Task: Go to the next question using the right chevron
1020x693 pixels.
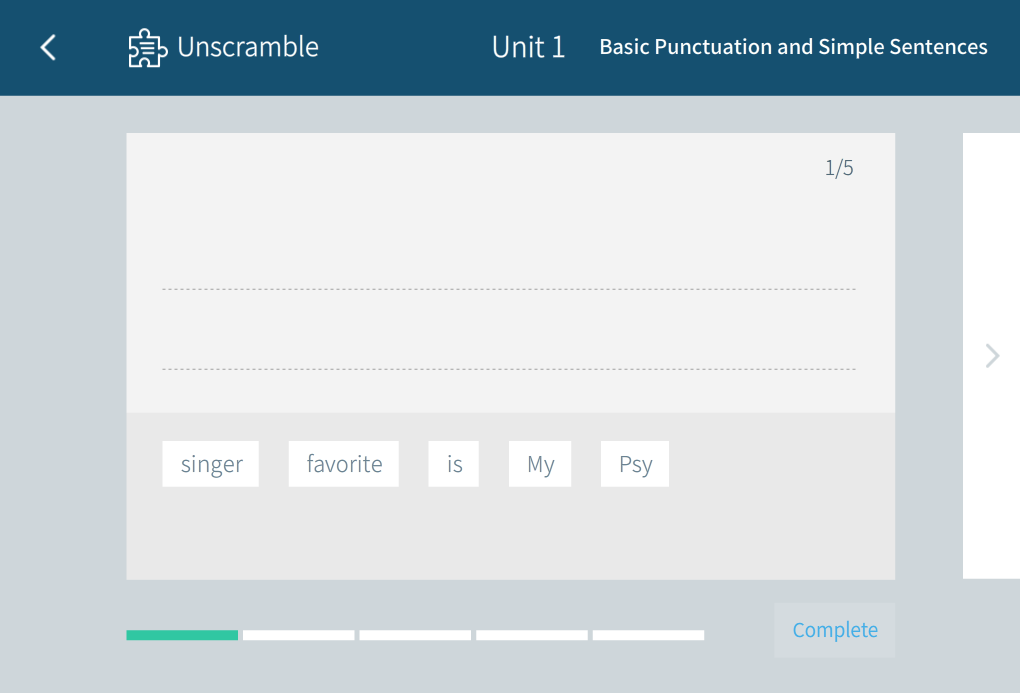Action: point(992,356)
